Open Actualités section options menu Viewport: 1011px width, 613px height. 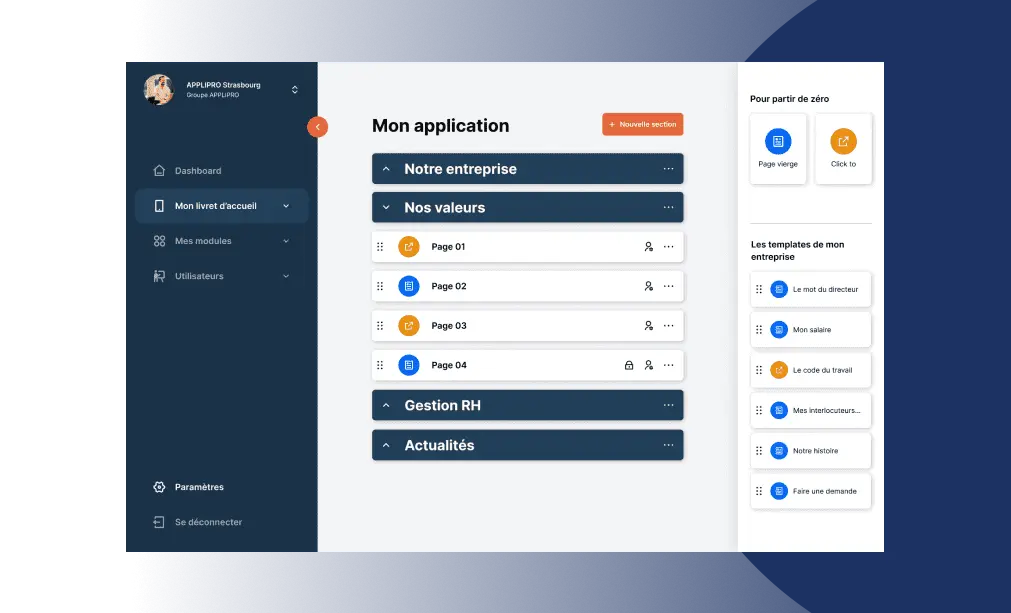[669, 445]
